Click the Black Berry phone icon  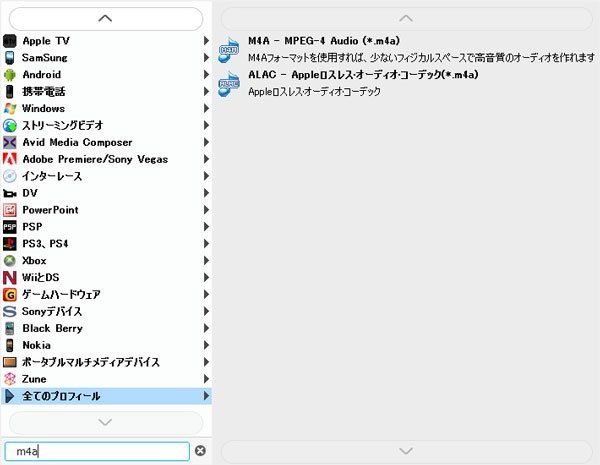(10, 328)
